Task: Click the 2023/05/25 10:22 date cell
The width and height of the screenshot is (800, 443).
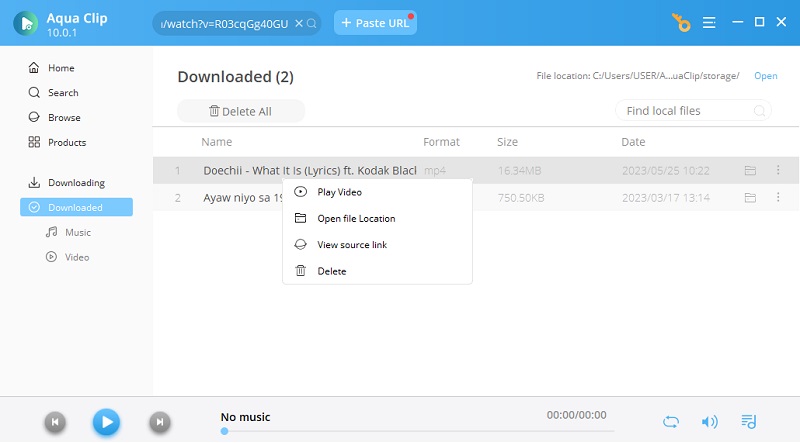Action: point(665,170)
